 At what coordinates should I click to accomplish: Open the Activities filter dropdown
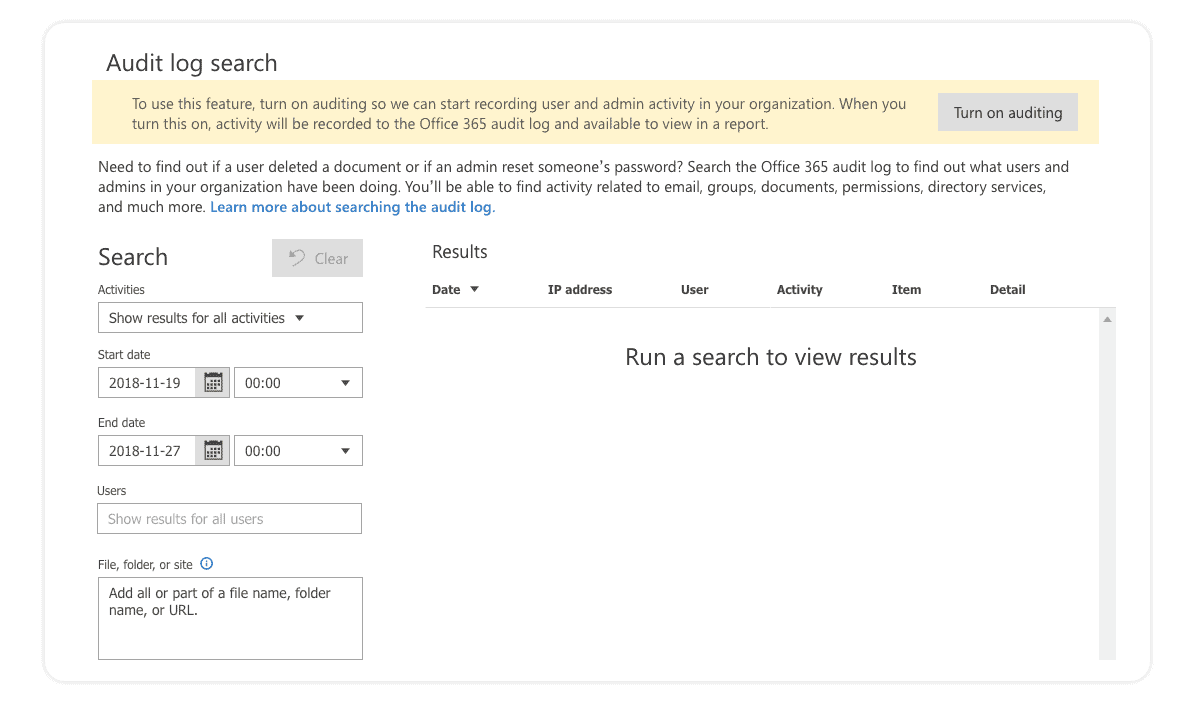pos(230,317)
